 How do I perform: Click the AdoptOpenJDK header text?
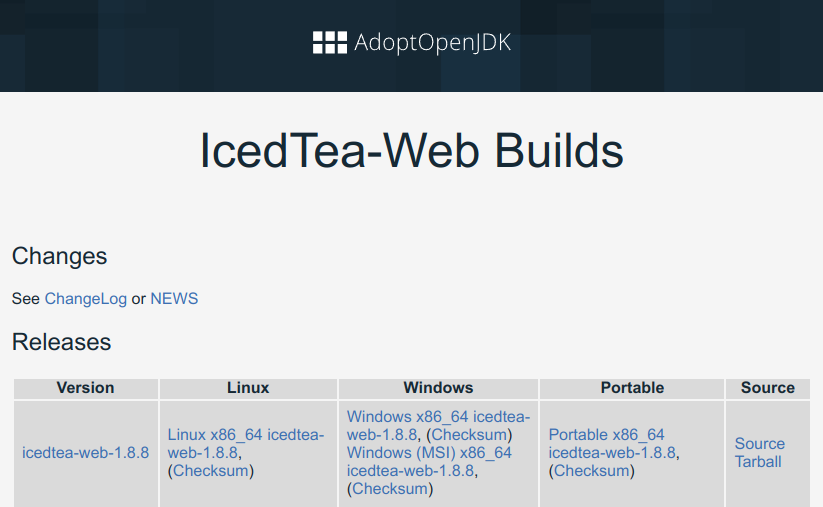(x=432, y=43)
